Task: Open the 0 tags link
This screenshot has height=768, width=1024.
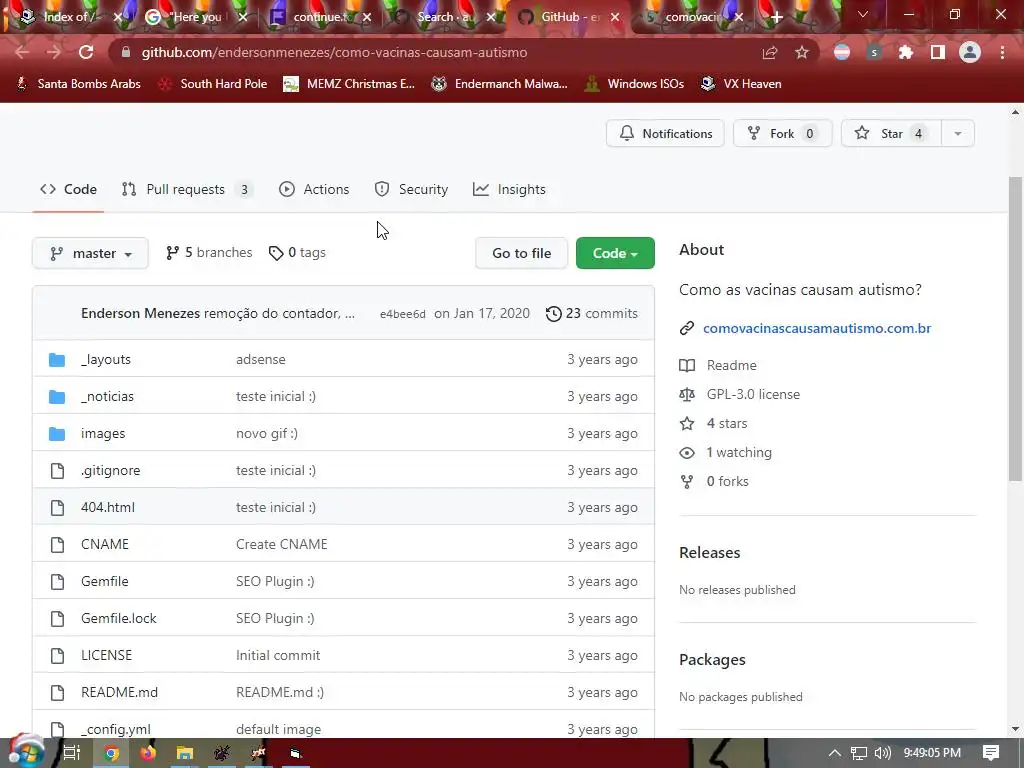Action: pyautogui.click(x=298, y=253)
